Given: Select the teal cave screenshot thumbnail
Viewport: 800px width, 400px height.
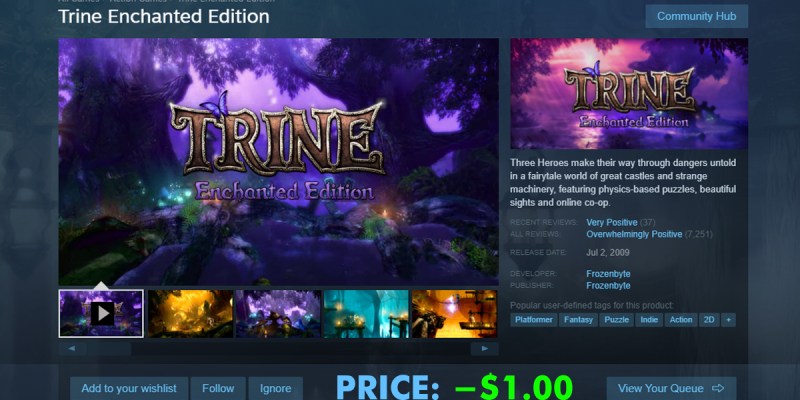Looking at the screenshot, I should (x=366, y=313).
